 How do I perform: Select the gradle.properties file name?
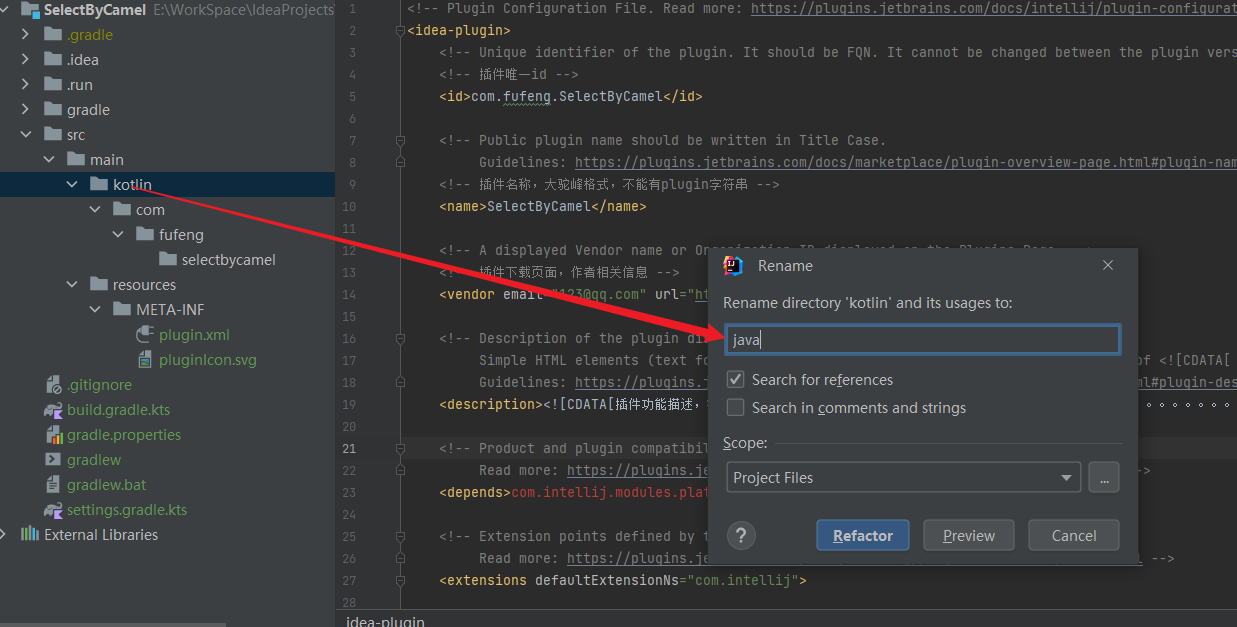tap(124, 434)
